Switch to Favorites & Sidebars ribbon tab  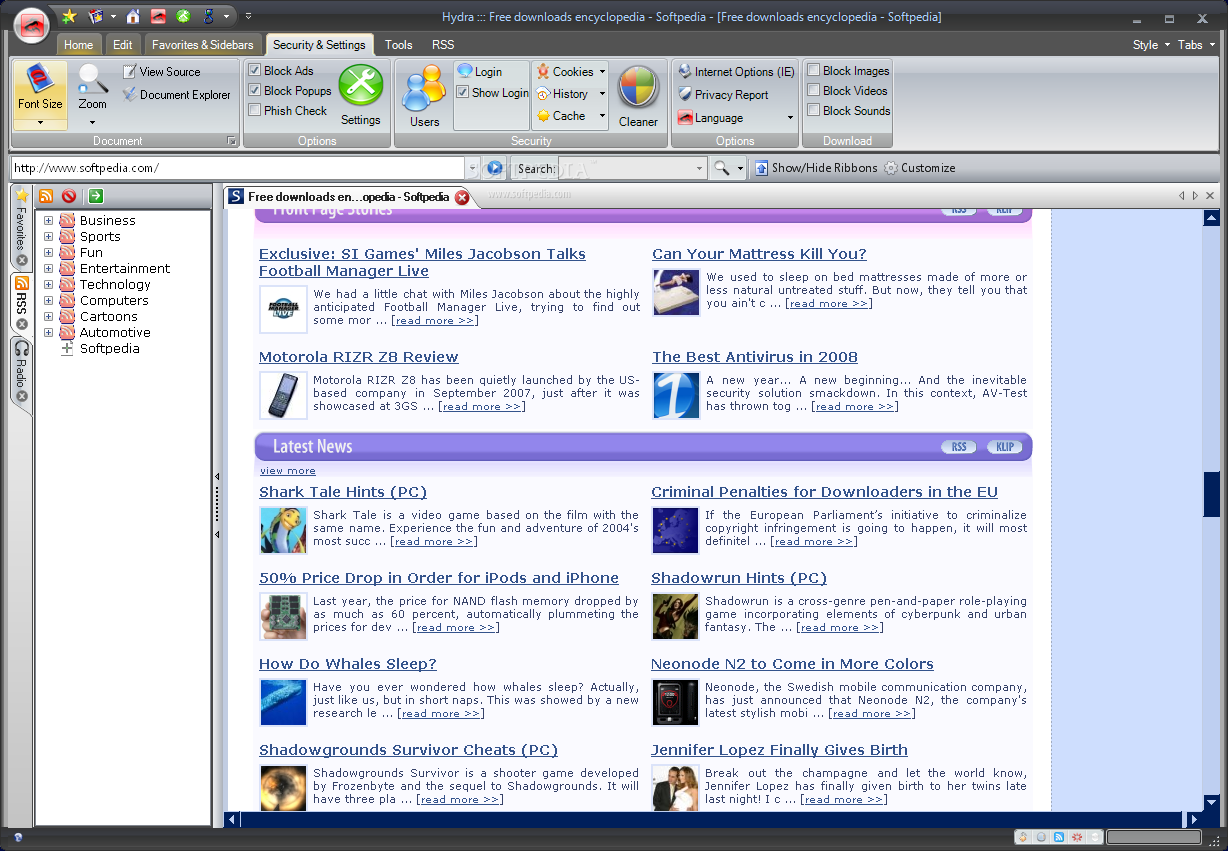(x=203, y=45)
